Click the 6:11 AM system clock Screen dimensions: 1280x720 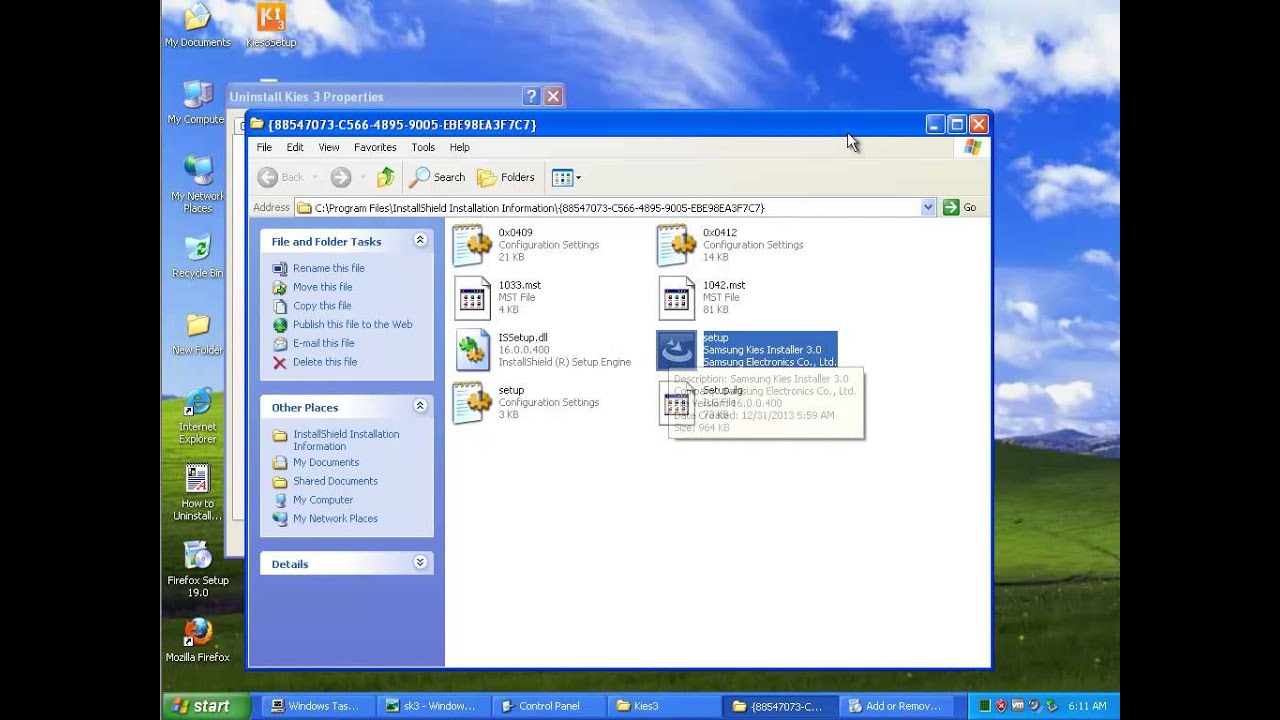1087,706
